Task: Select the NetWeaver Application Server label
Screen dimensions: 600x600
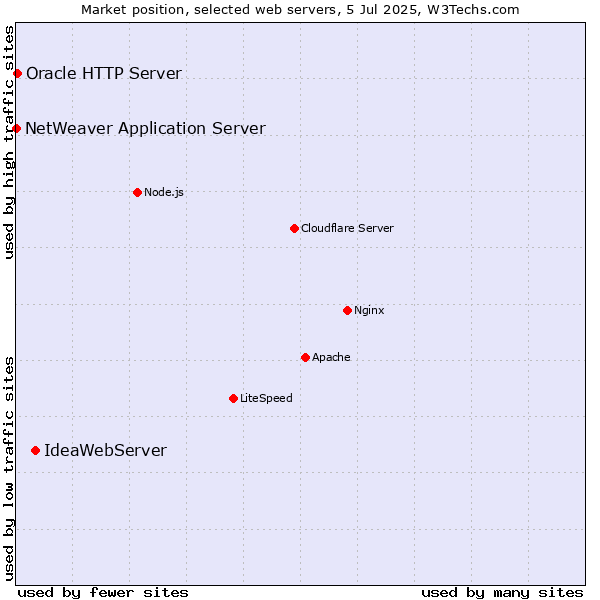Action: (145, 129)
